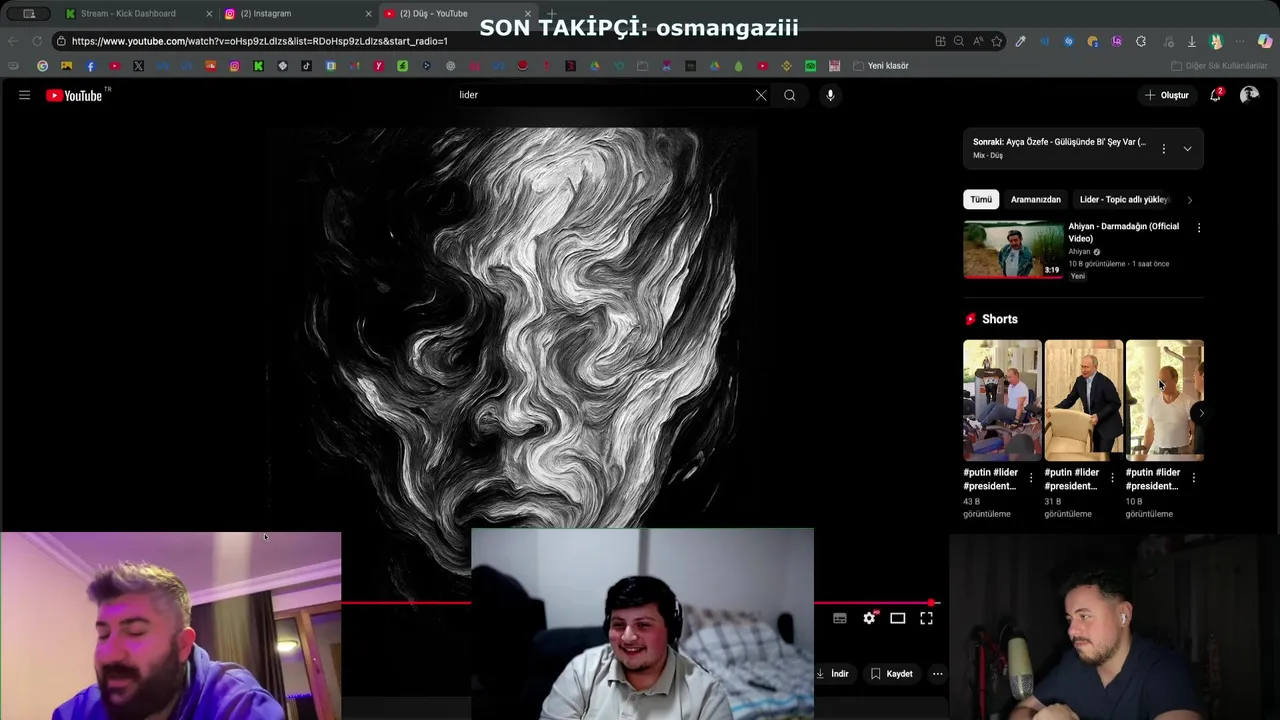Select the Tümü filter chip

point(981,200)
